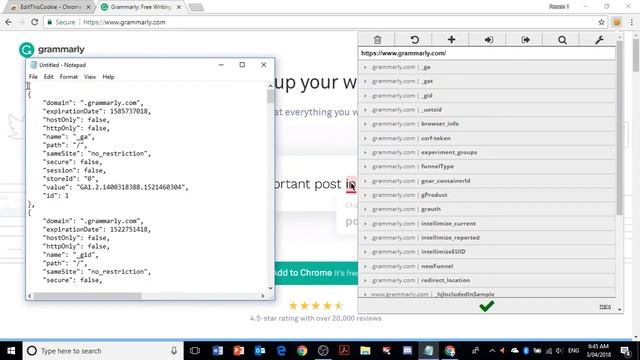
Task: Click the green checkmark submit button
Action: [x=487, y=306]
